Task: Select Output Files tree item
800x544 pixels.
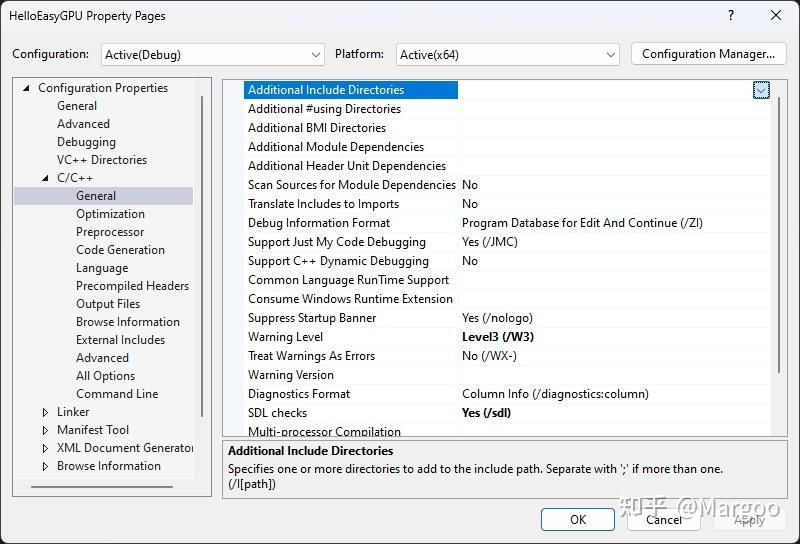Action: coord(108,304)
